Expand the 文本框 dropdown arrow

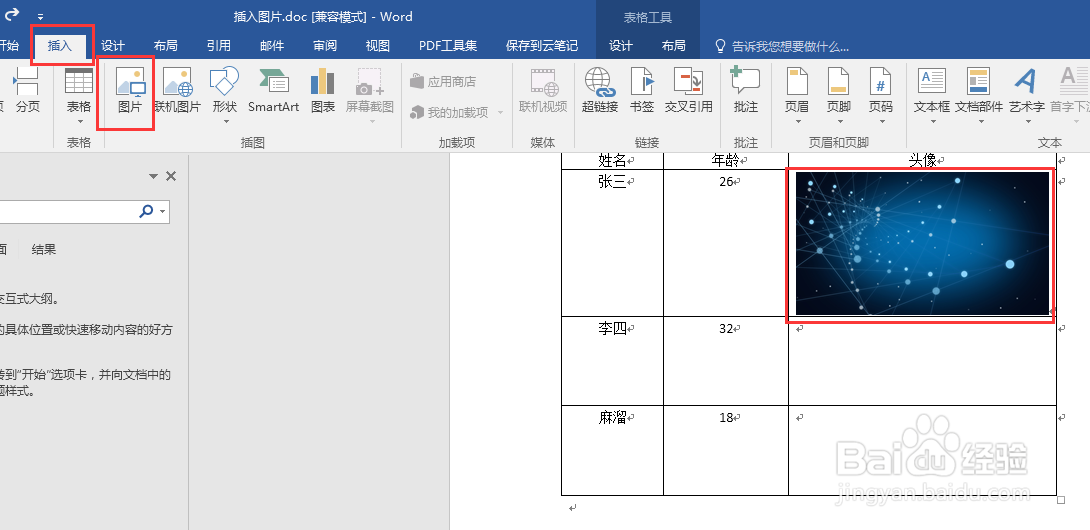(x=932, y=122)
